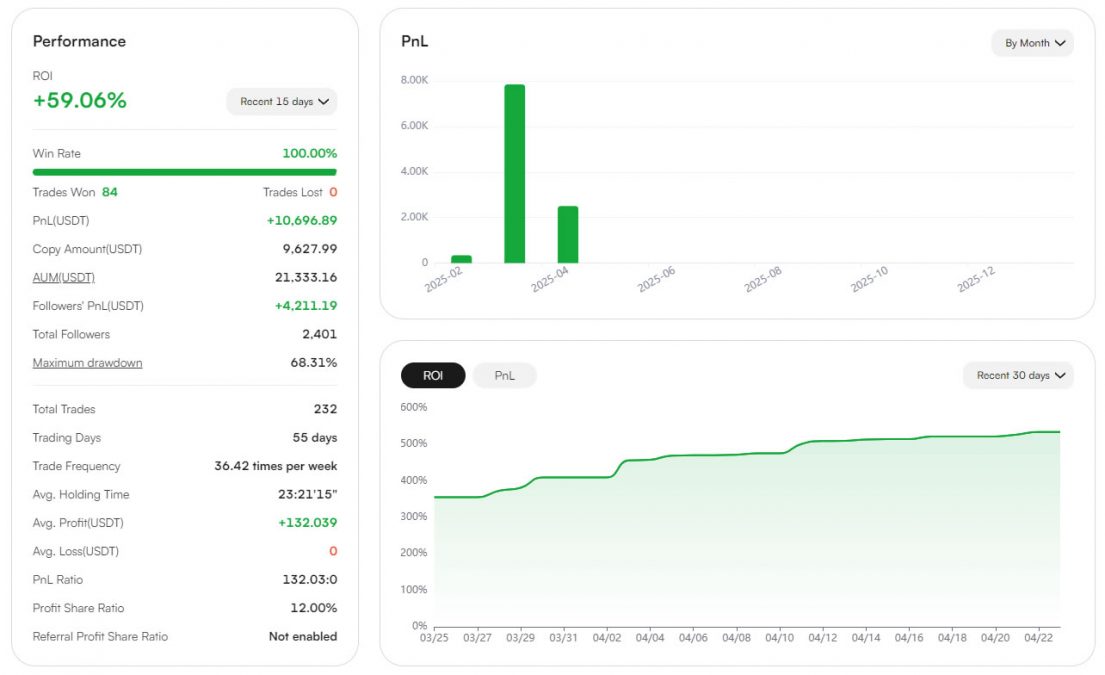
Task: Click the 04/22 date on ROI axis
Action: (x=1038, y=638)
